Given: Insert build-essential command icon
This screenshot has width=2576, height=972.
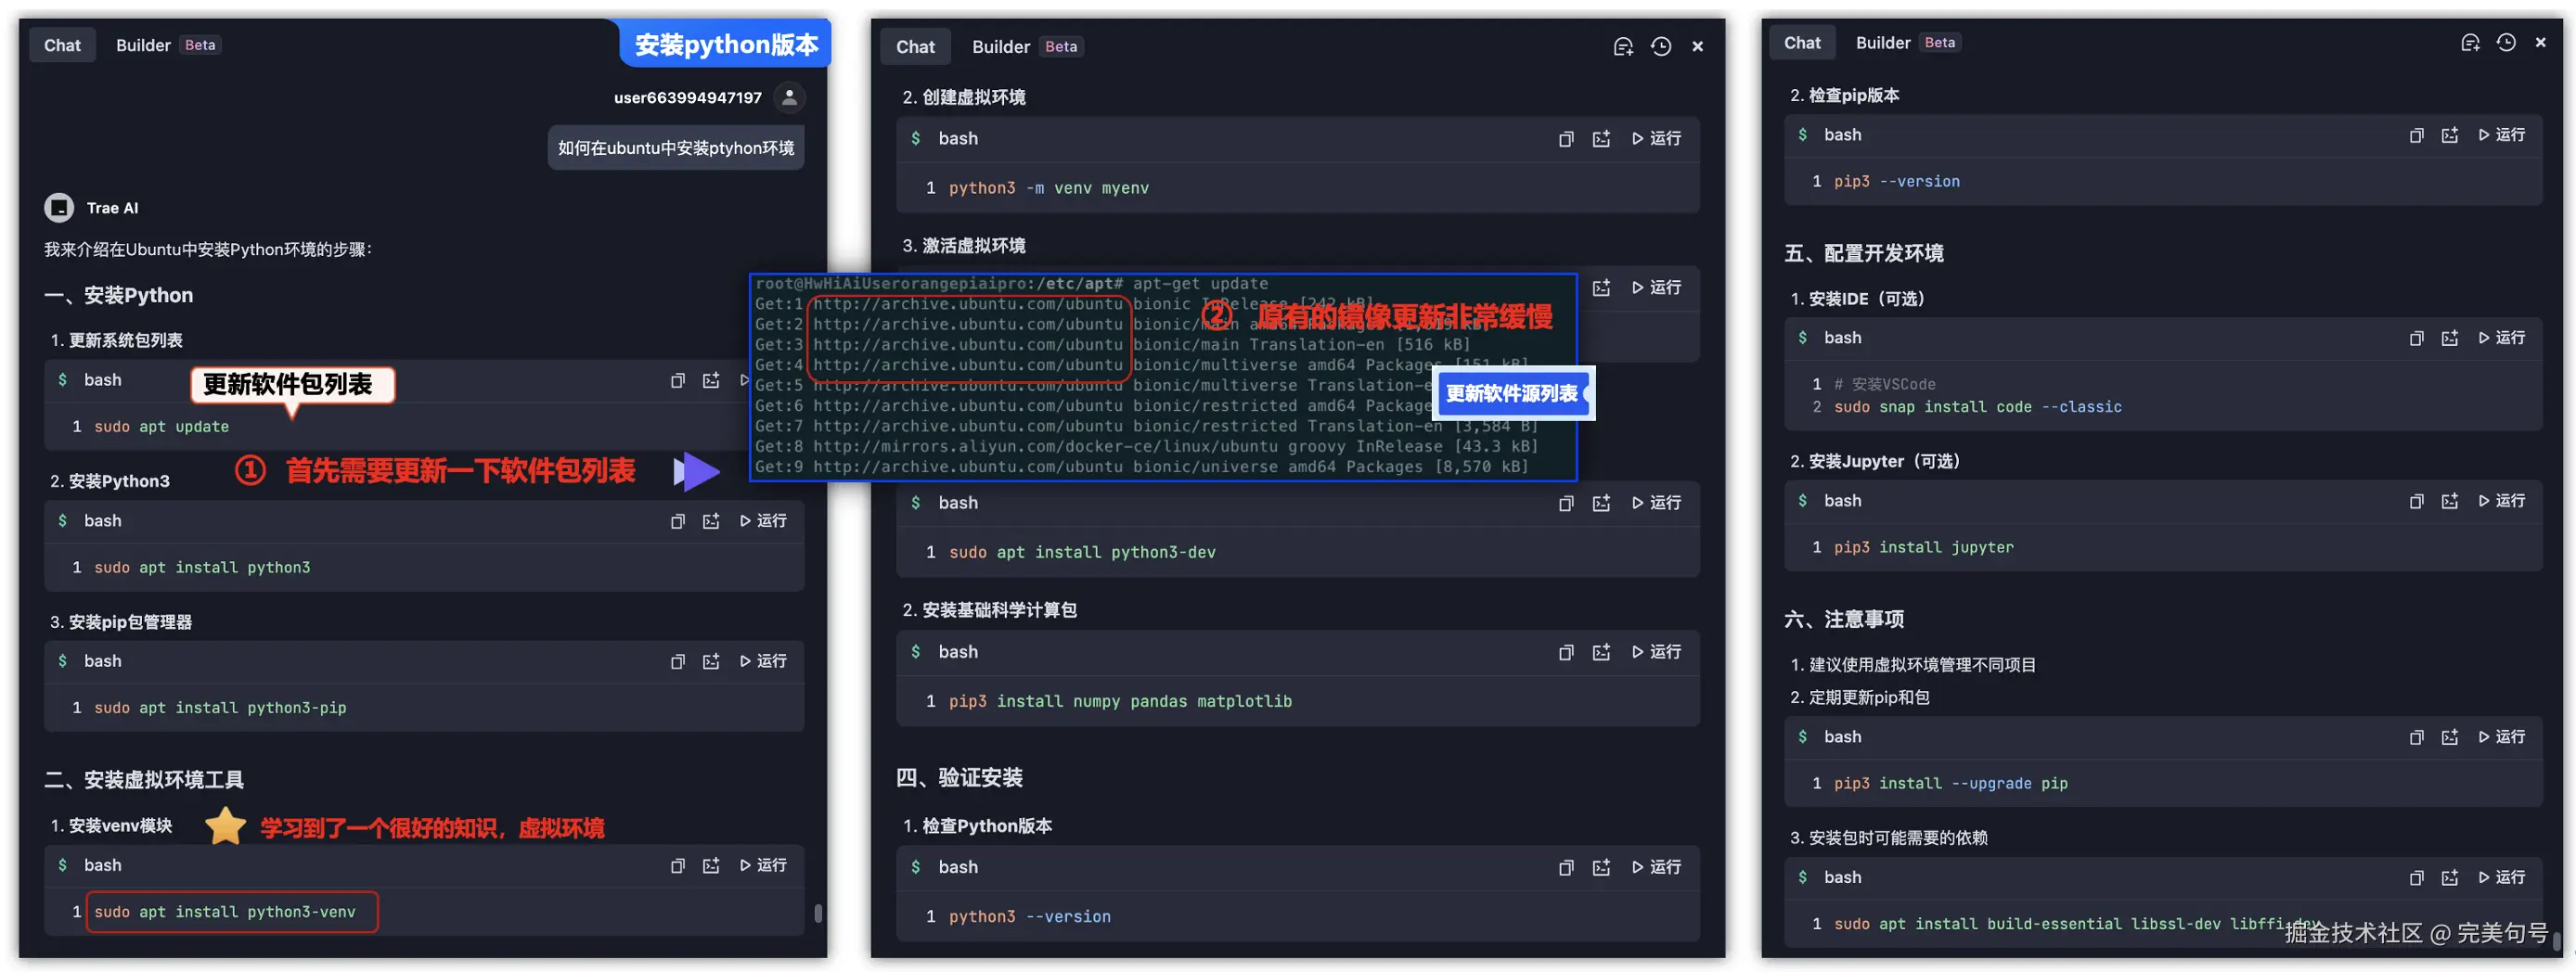Looking at the screenshot, I should click(2450, 879).
